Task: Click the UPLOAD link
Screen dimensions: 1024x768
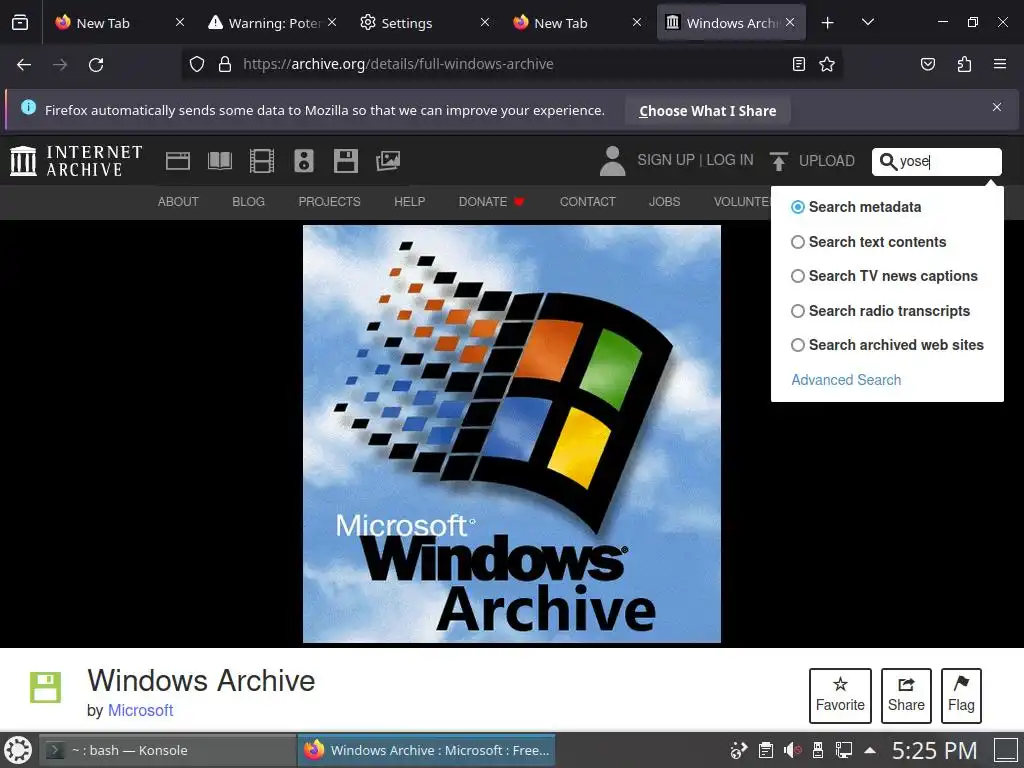Action: [826, 161]
